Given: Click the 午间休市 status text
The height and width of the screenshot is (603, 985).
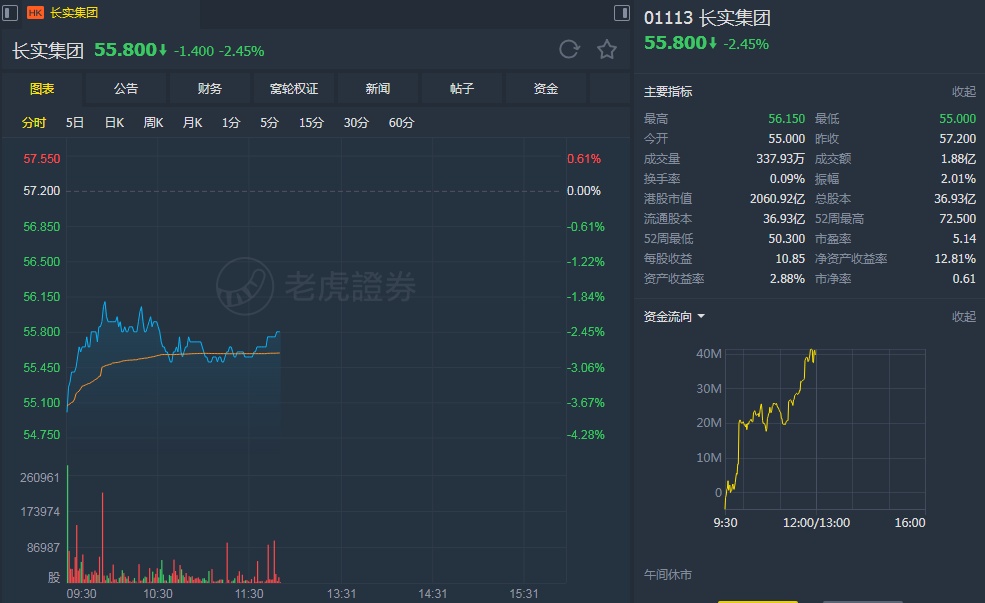Looking at the screenshot, I should (x=668, y=575).
